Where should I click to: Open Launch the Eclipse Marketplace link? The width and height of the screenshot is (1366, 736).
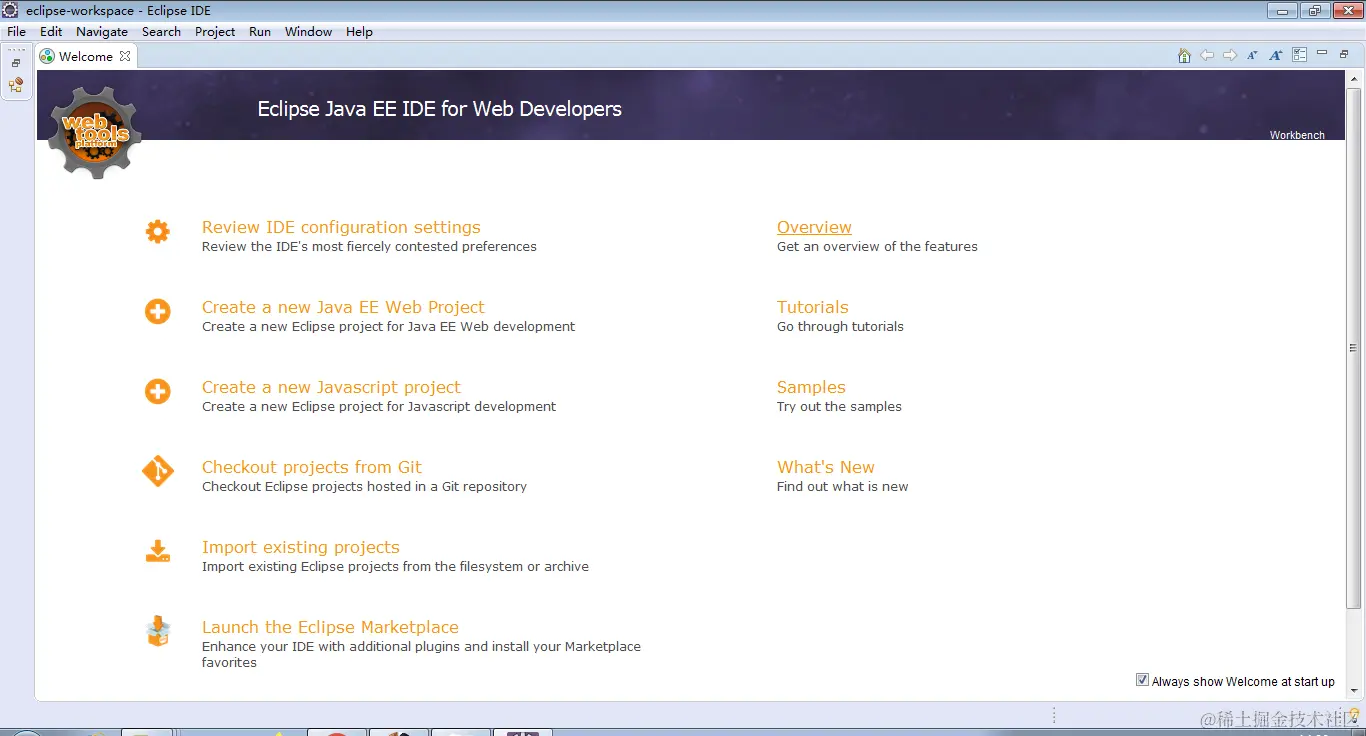[x=330, y=627]
